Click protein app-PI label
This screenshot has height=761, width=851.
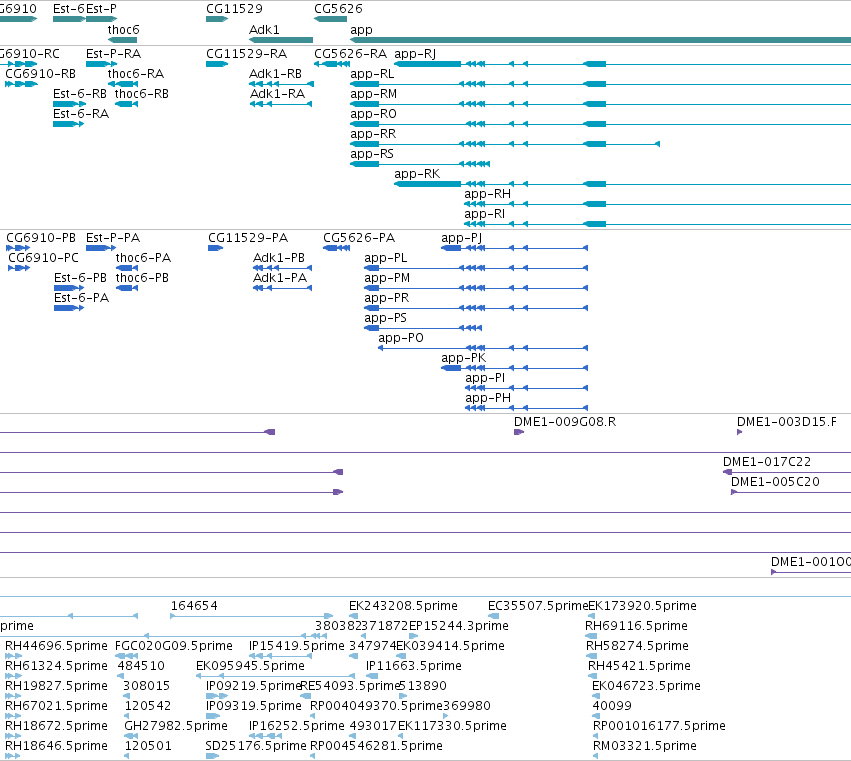tap(485, 379)
